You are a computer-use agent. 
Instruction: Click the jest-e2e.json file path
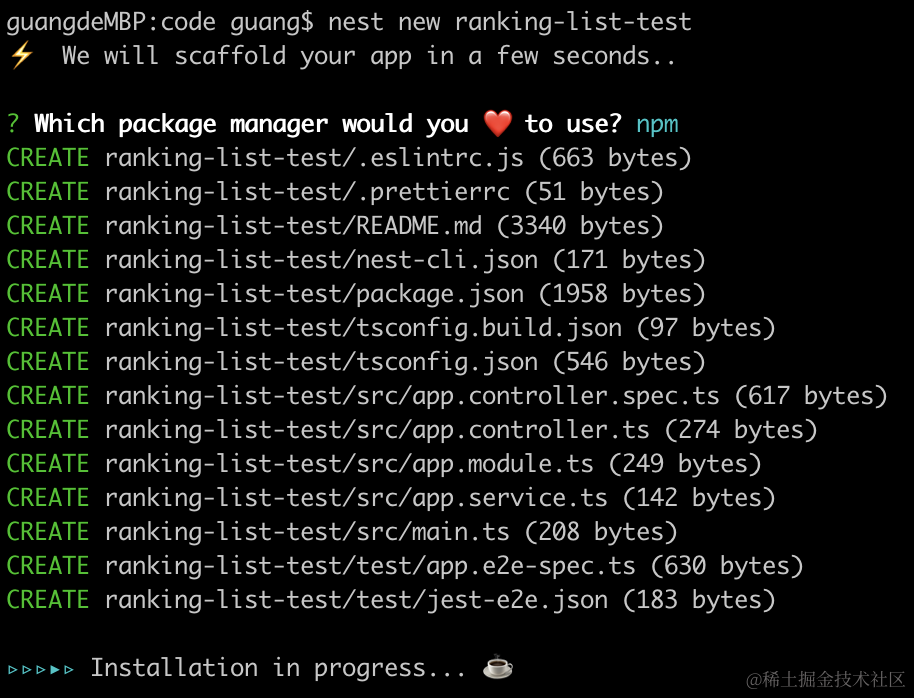coord(356,600)
